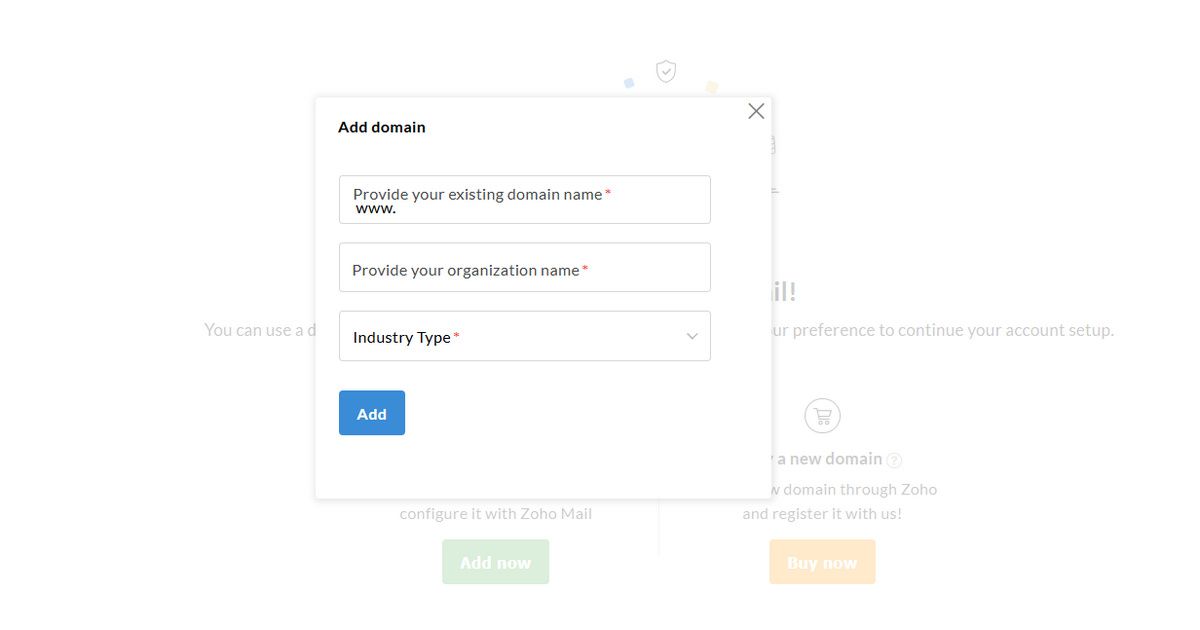Click the 'and register it with us!' text
Image resolution: width=1200 pixels, height=630 pixels.
pyautogui.click(x=822, y=514)
